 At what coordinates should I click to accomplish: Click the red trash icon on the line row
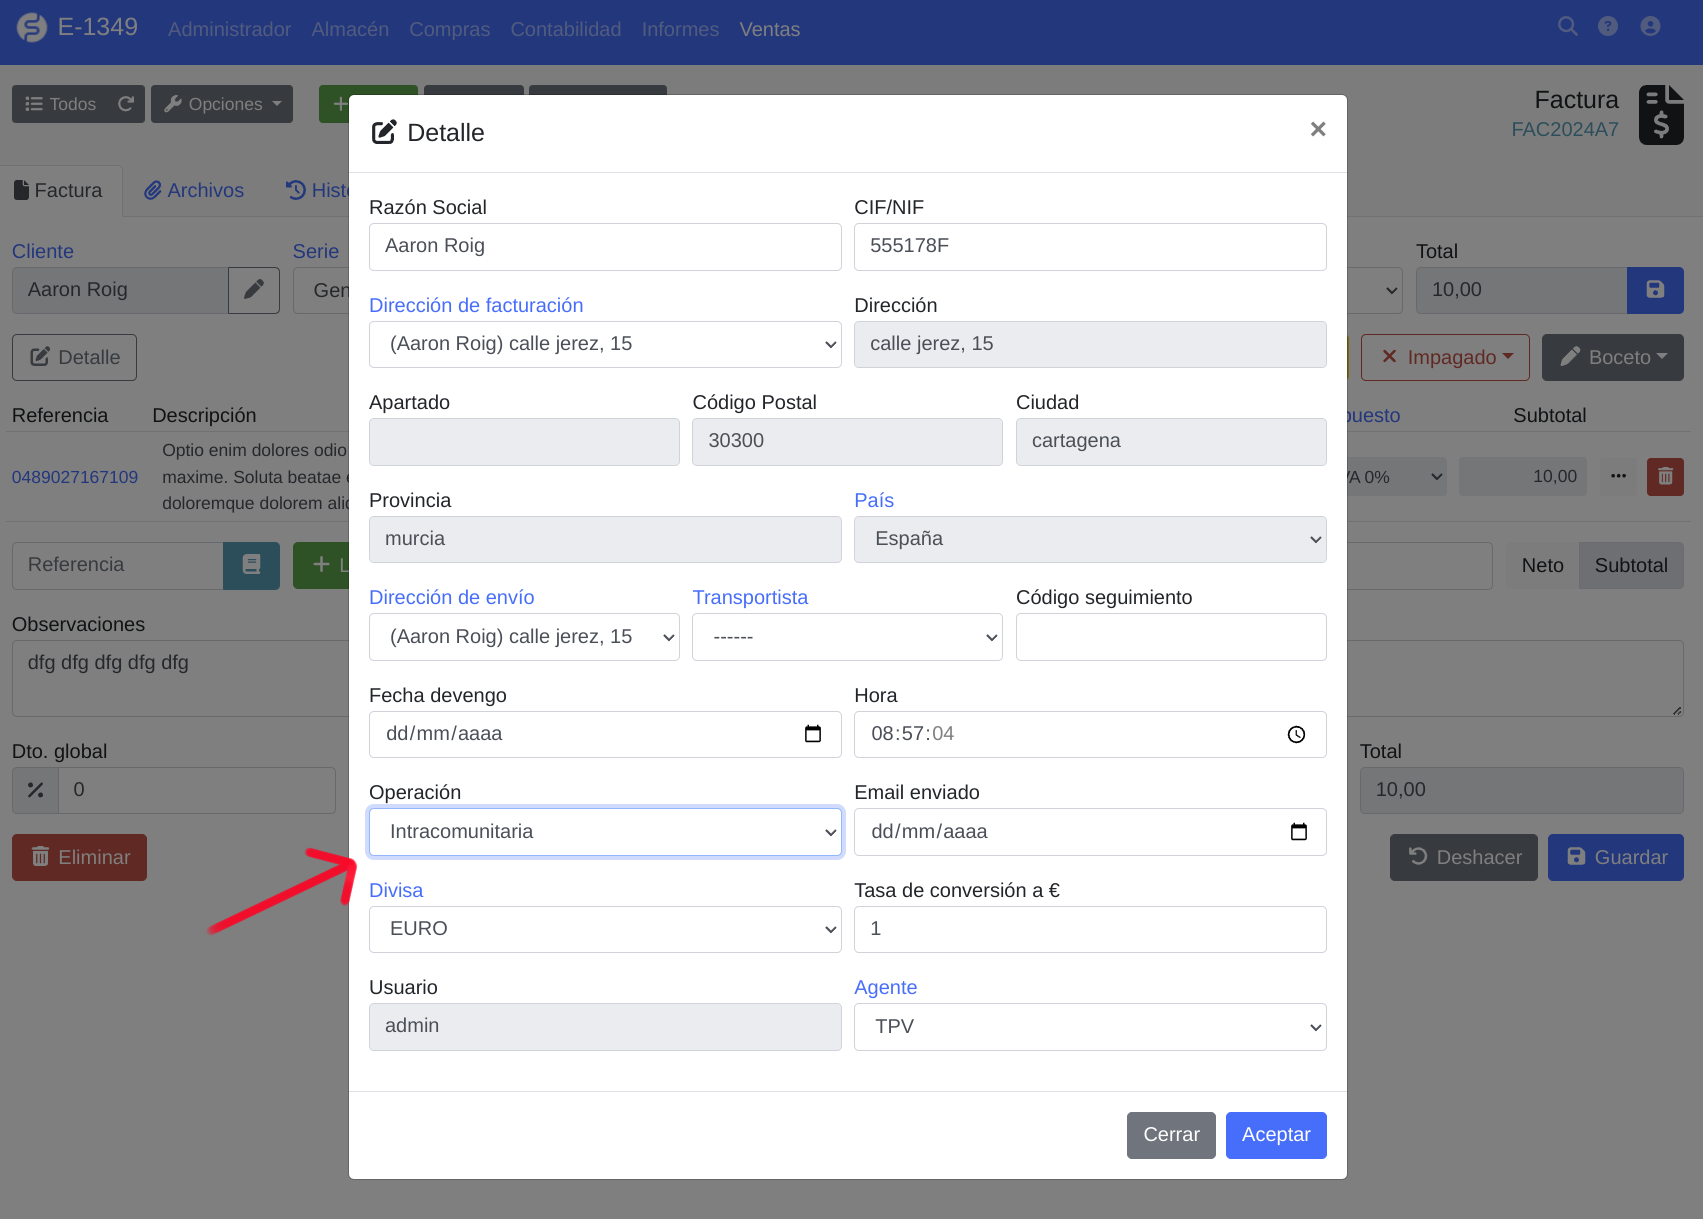point(1665,477)
